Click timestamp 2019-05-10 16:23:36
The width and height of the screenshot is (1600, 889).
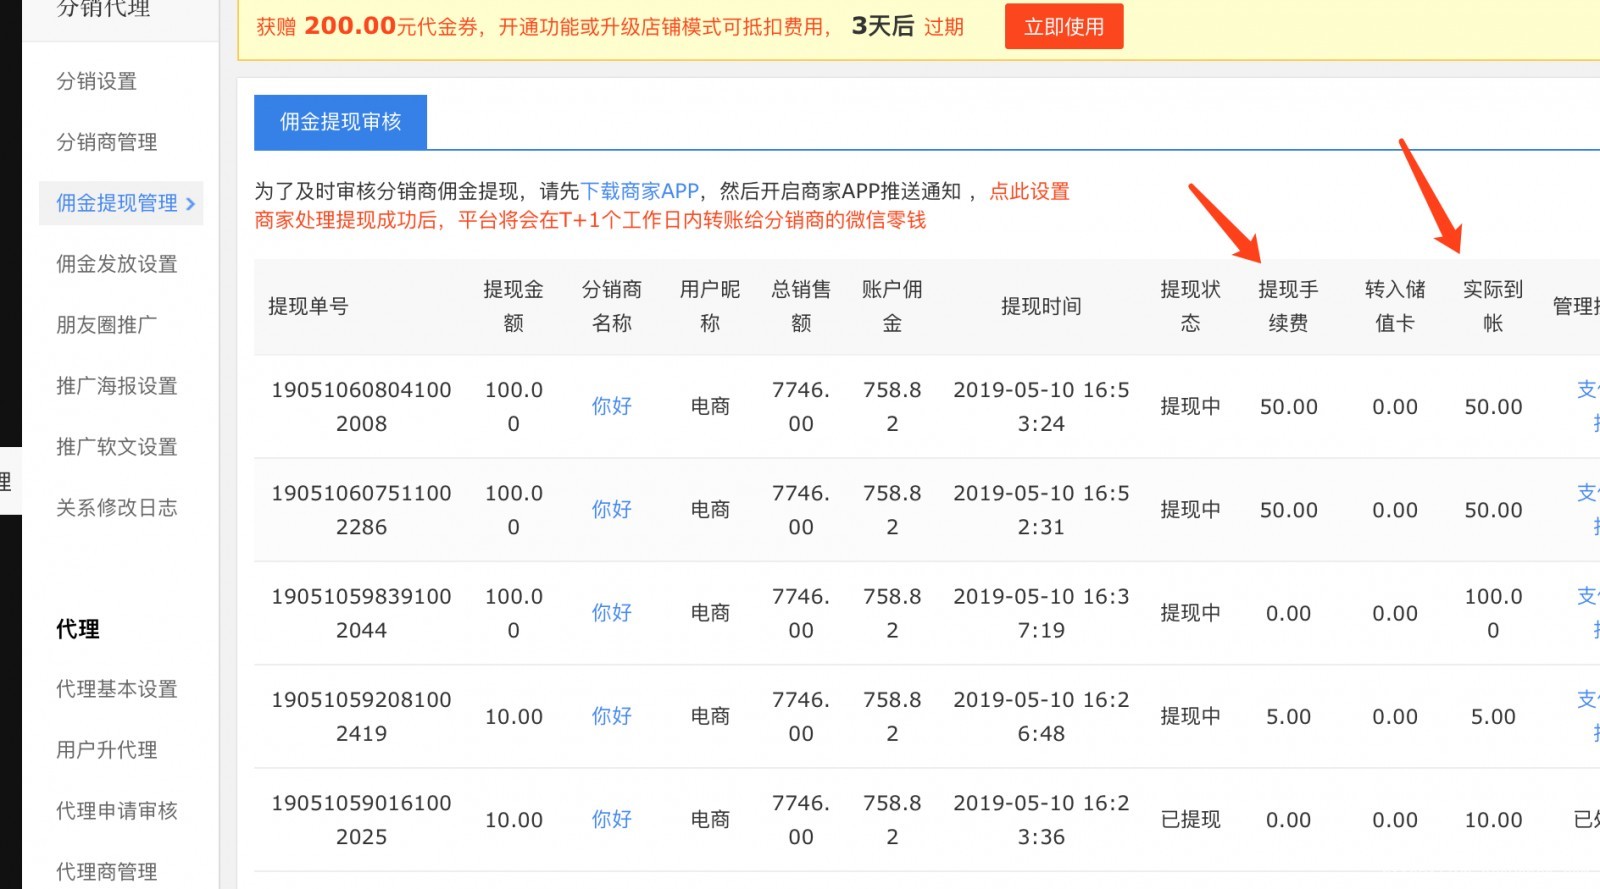1041,819
